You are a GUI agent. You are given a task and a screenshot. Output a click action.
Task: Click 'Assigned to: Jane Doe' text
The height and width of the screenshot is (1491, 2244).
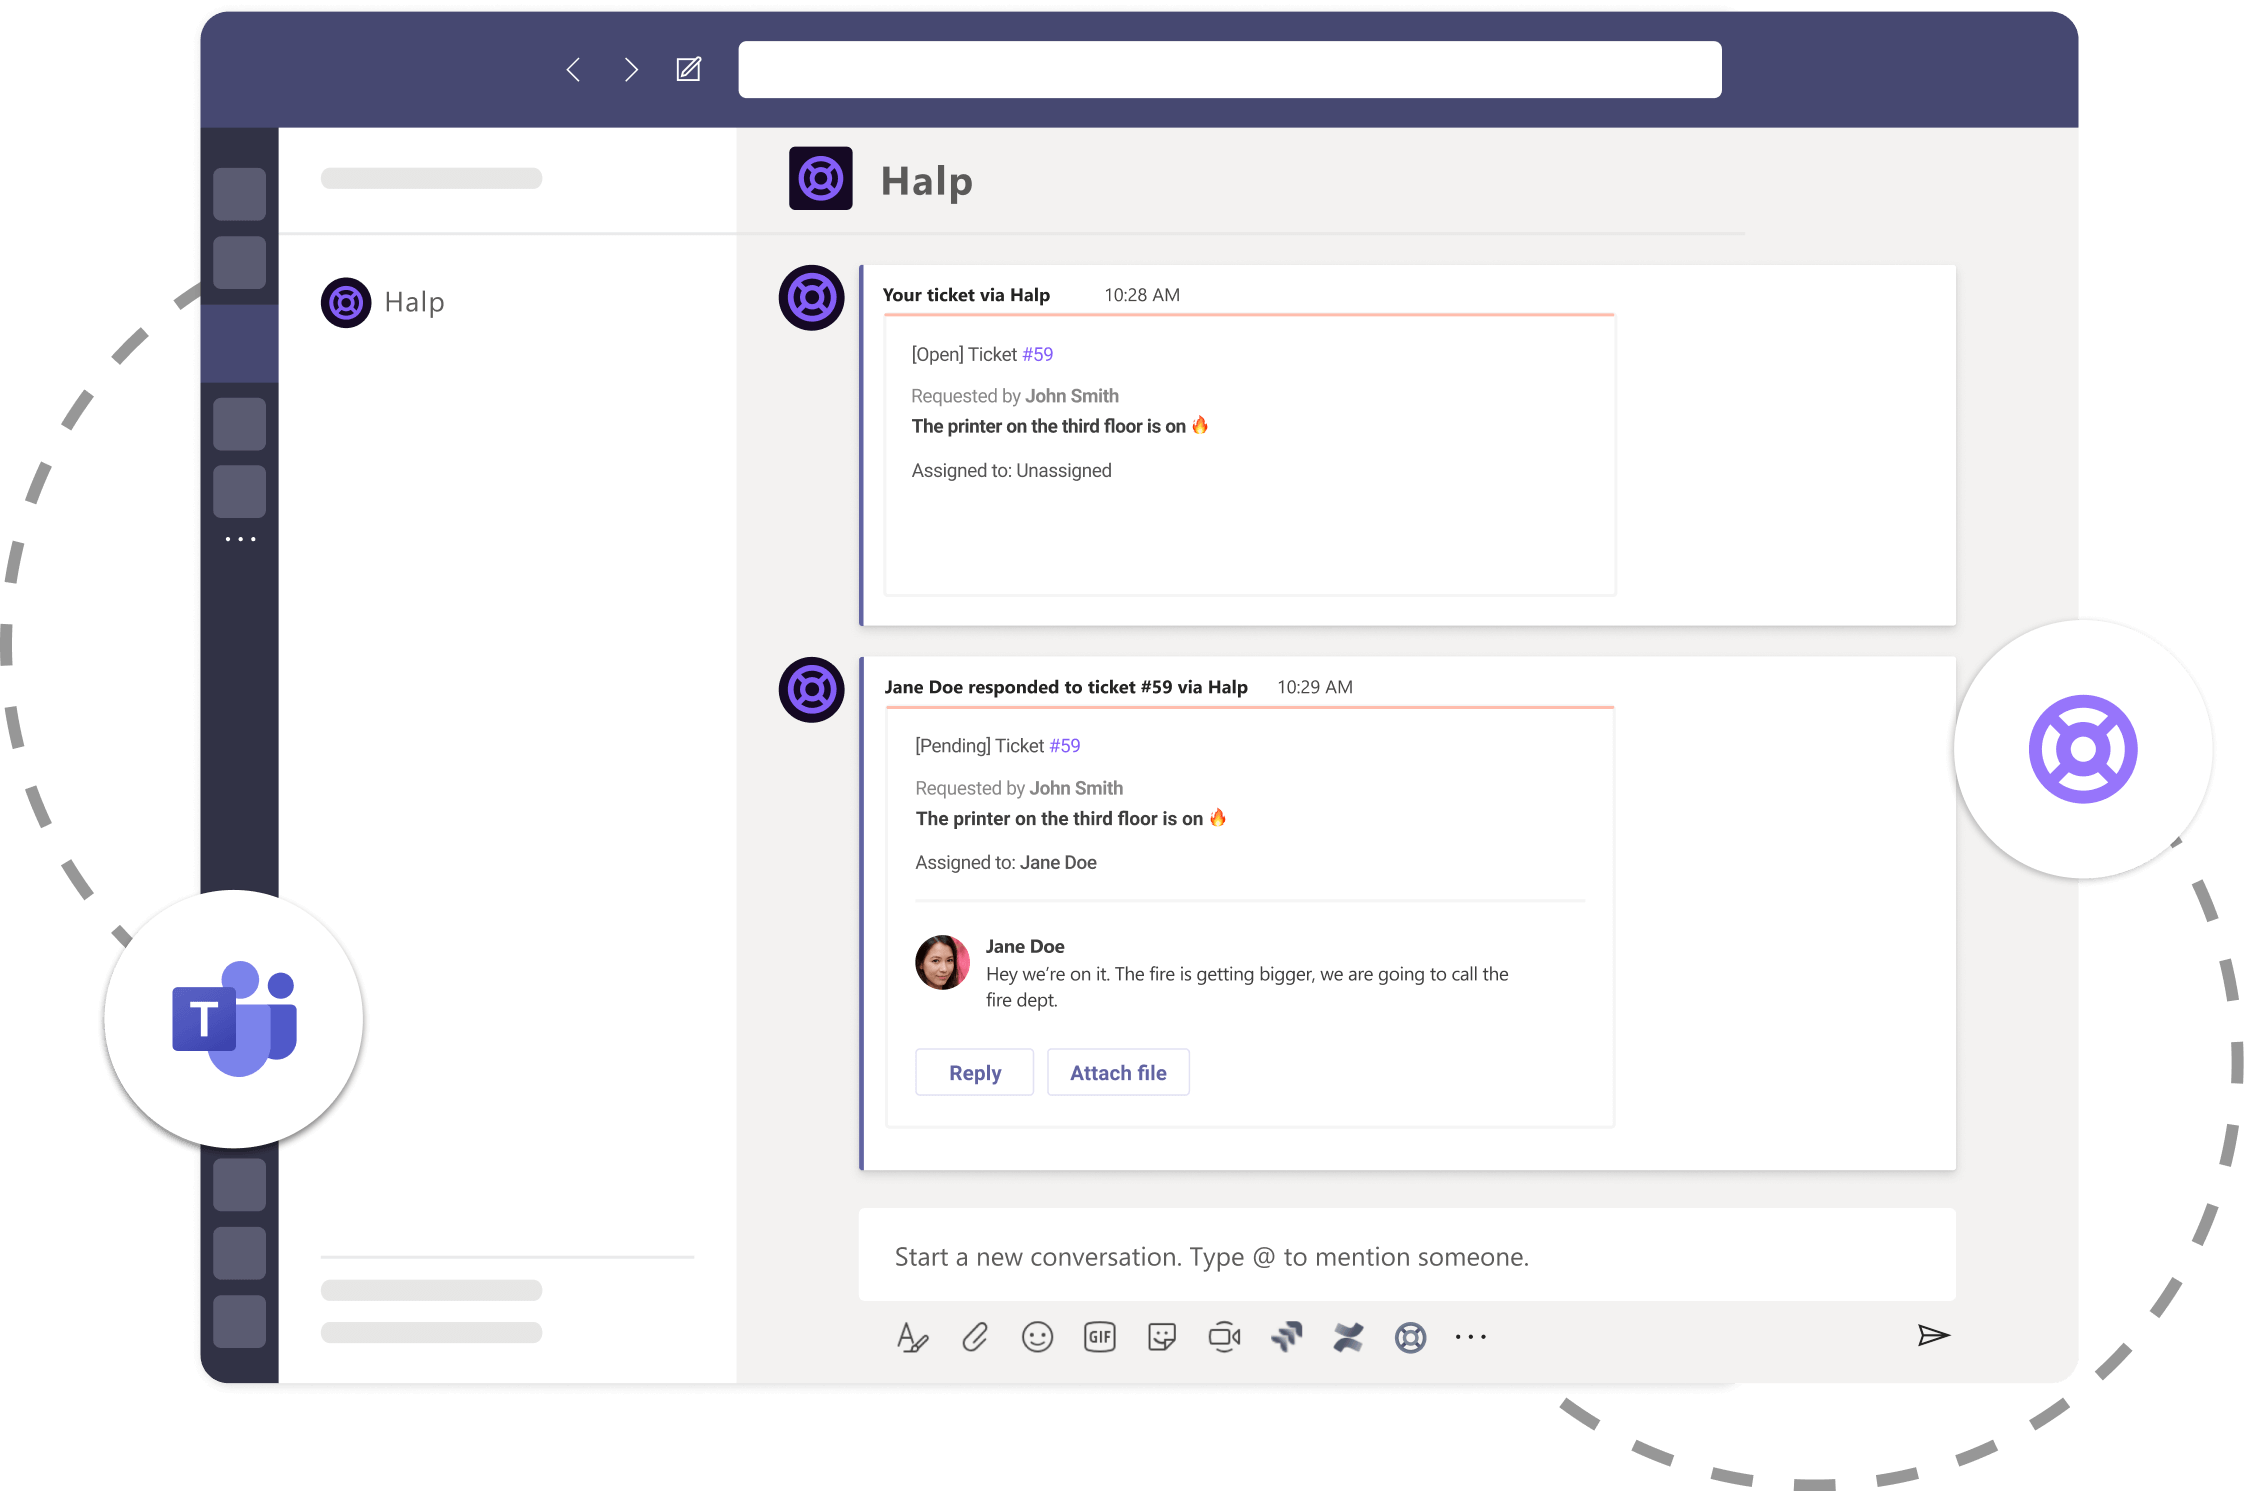[x=1006, y=862]
